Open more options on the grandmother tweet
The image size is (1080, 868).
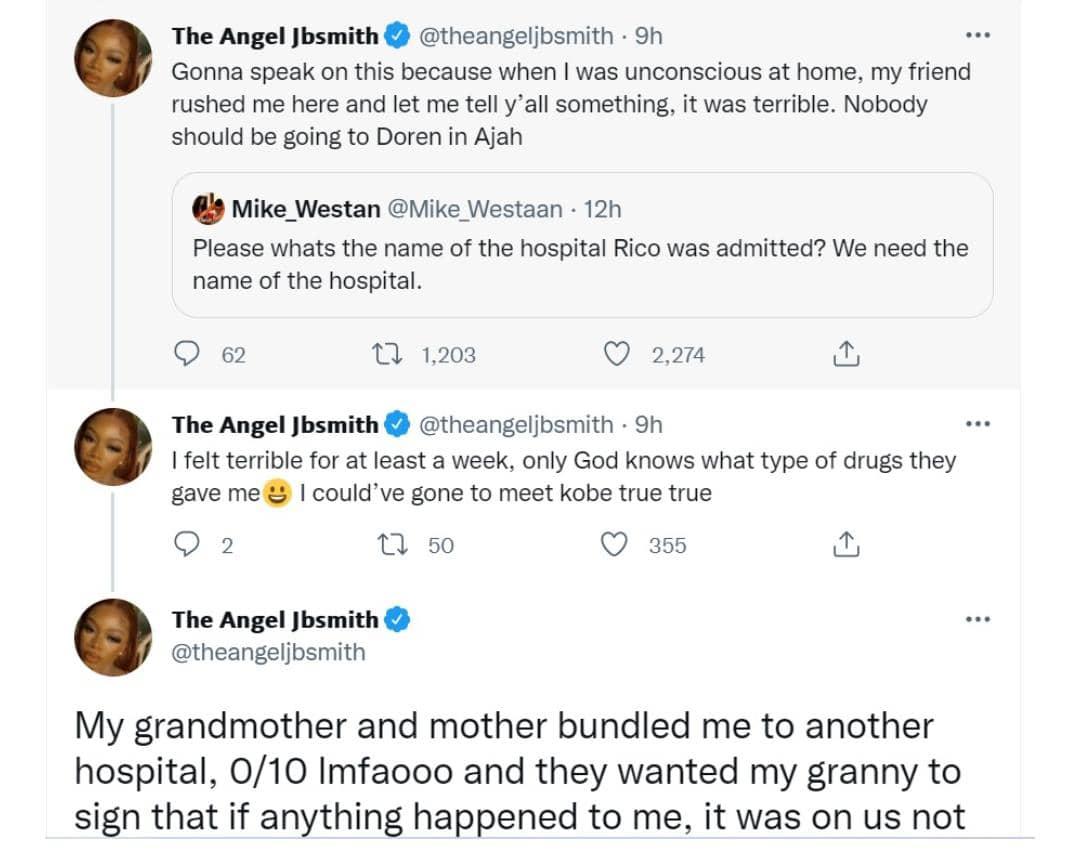pyautogui.click(x=977, y=620)
